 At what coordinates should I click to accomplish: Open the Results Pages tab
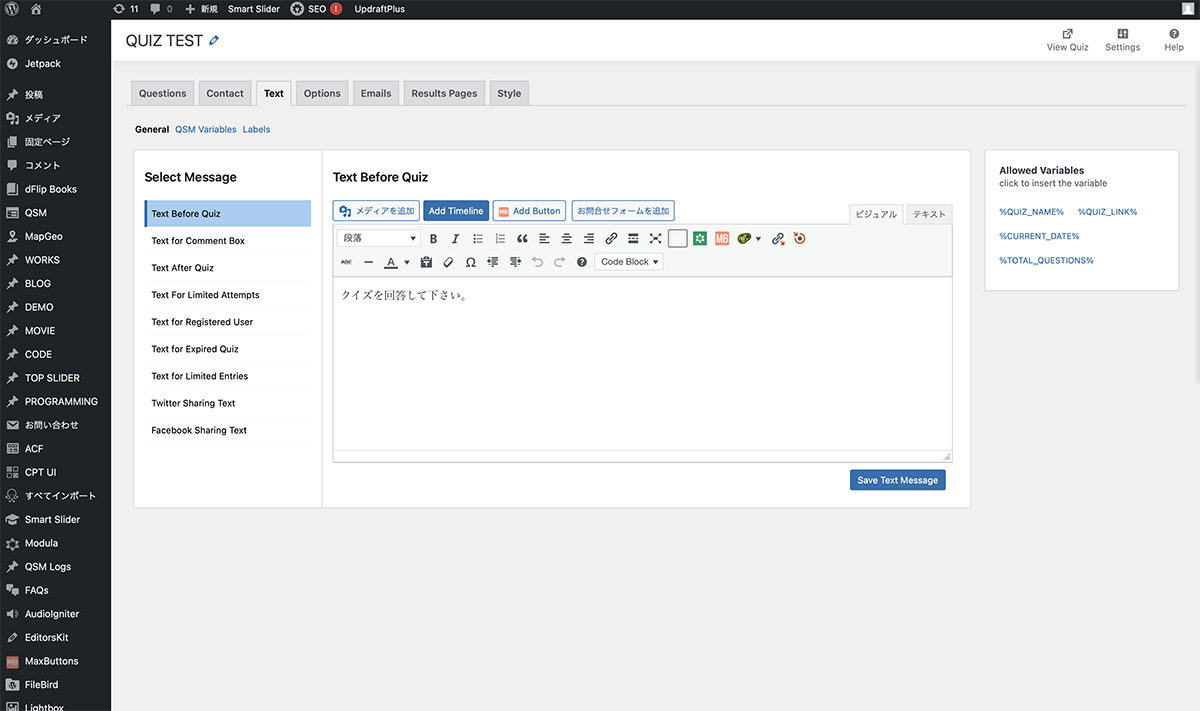pyautogui.click(x=444, y=93)
